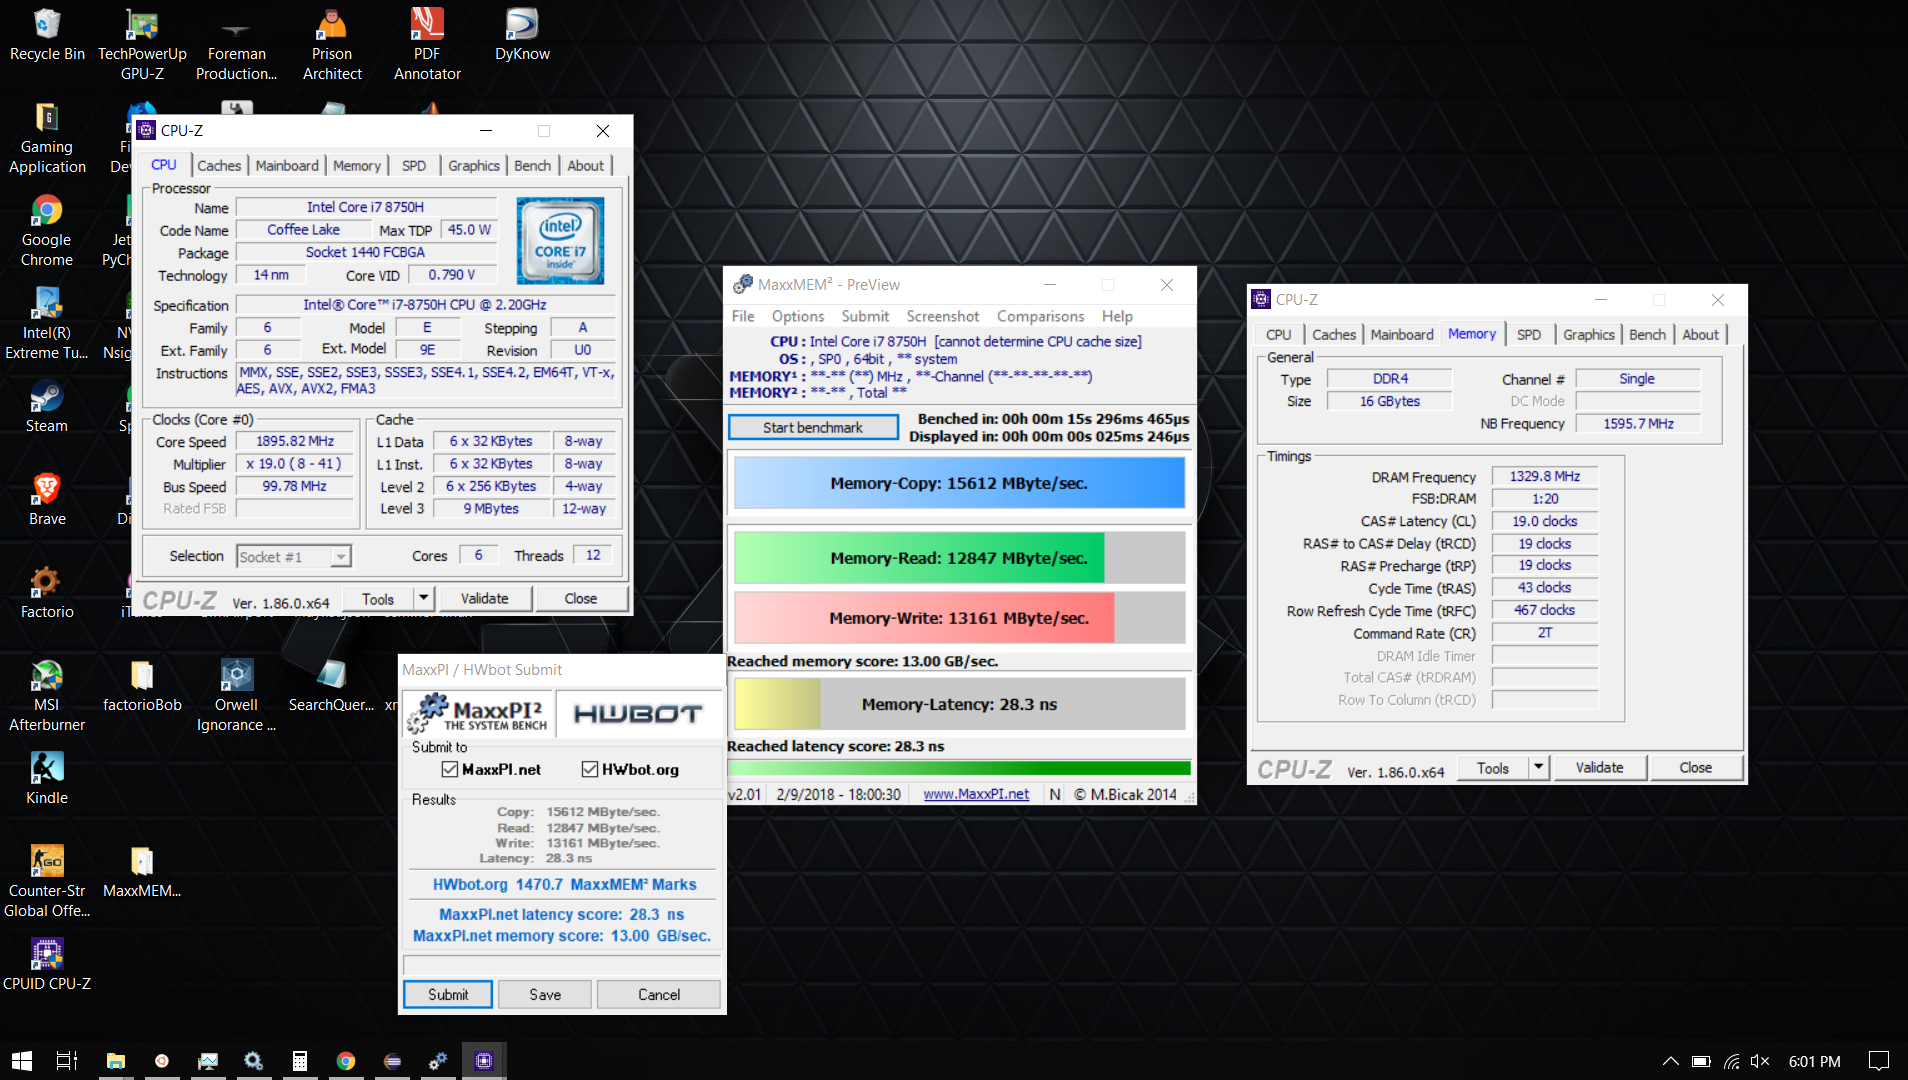The height and width of the screenshot is (1080, 1908).
Task: Click the Intel Core i7 logo in CPU-Z
Action: pyautogui.click(x=560, y=241)
